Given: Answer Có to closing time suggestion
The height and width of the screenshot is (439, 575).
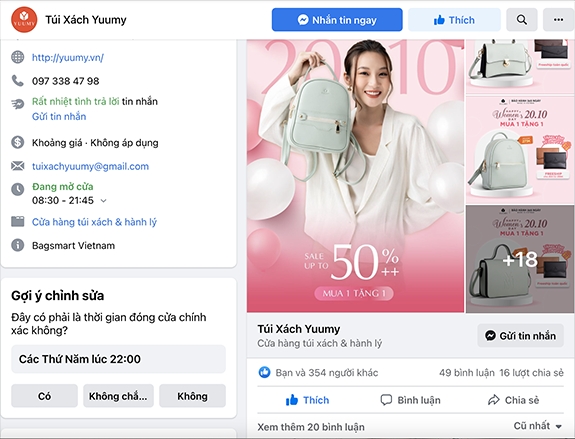Looking at the screenshot, I should point(44,396).
